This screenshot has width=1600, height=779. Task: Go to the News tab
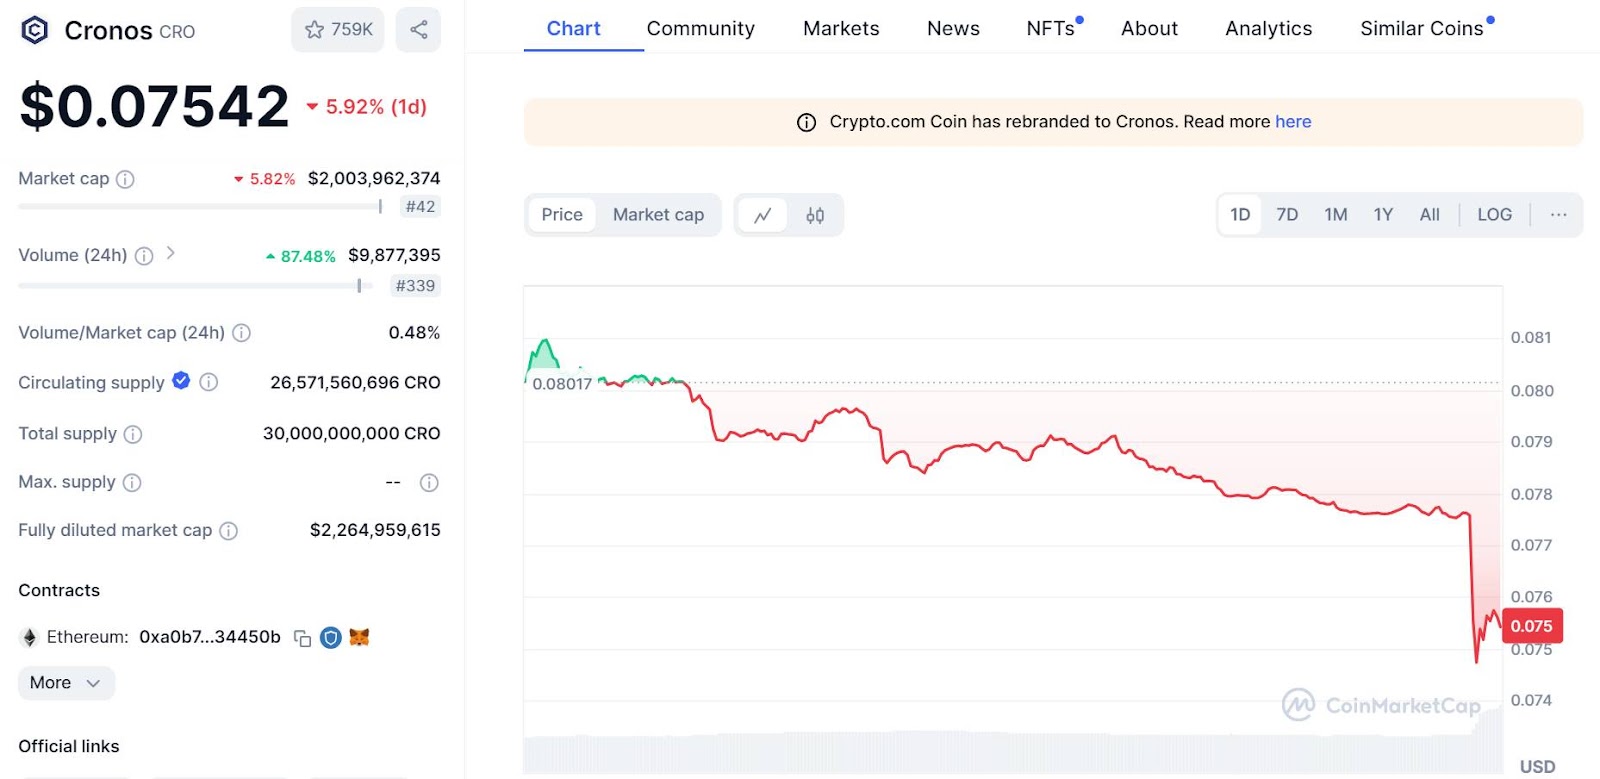[x=953, y=29]
